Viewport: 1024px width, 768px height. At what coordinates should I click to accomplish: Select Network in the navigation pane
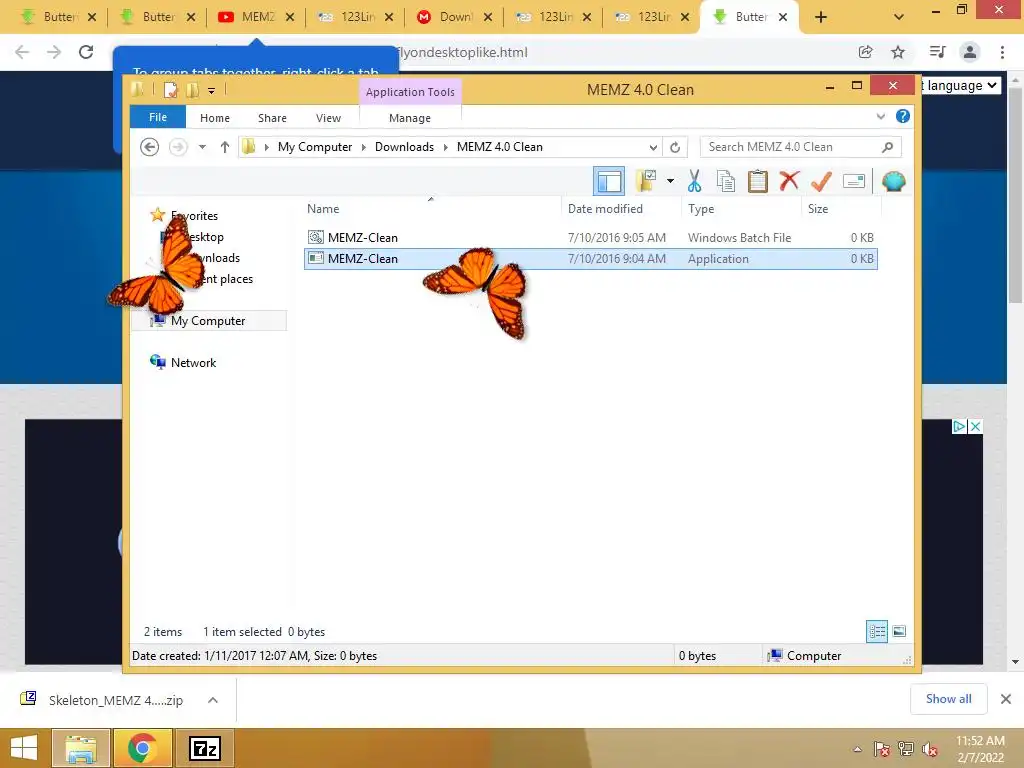(193, 362)
